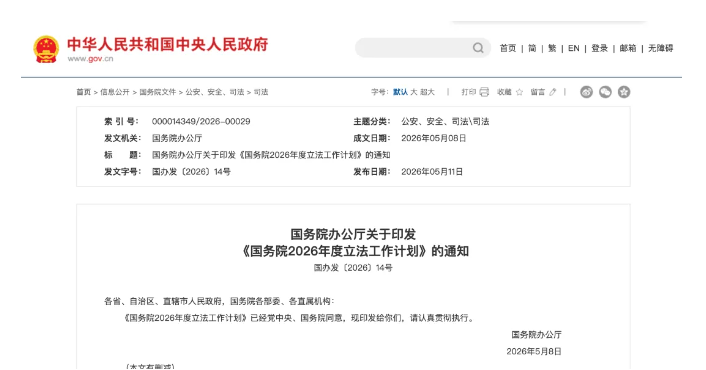Screen dimensions: 706x370
Task: Click body paragraph beginning 《国务院2026年度立法工作计划》已经
Action: (299, 318)
